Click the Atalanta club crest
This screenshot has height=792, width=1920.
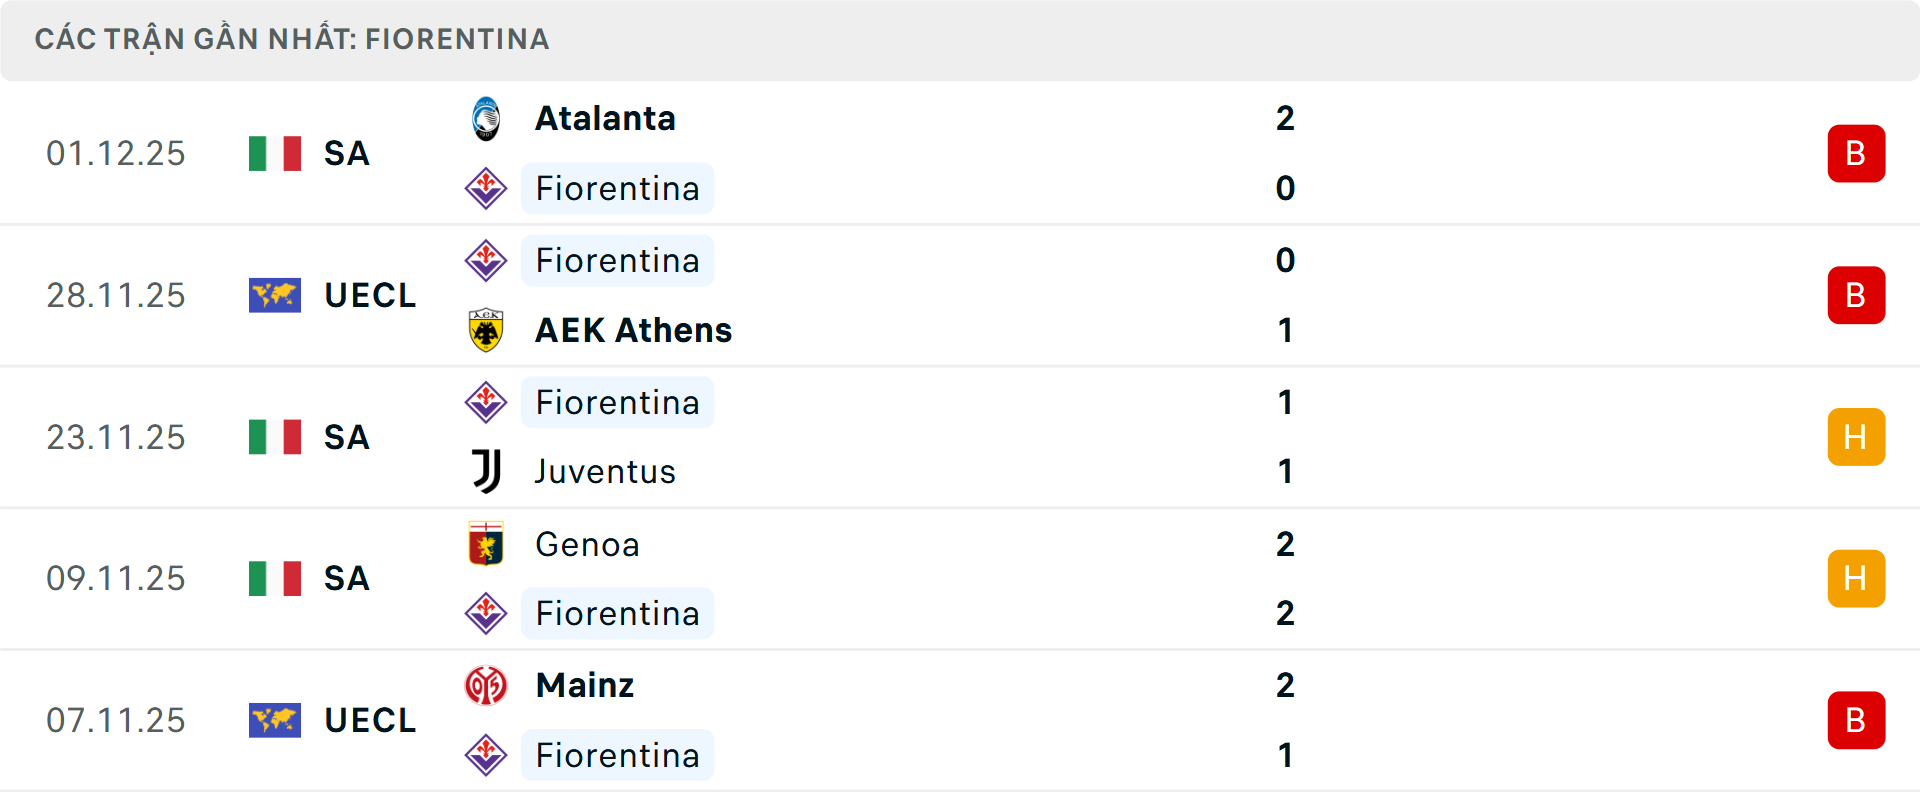[487, 117]
